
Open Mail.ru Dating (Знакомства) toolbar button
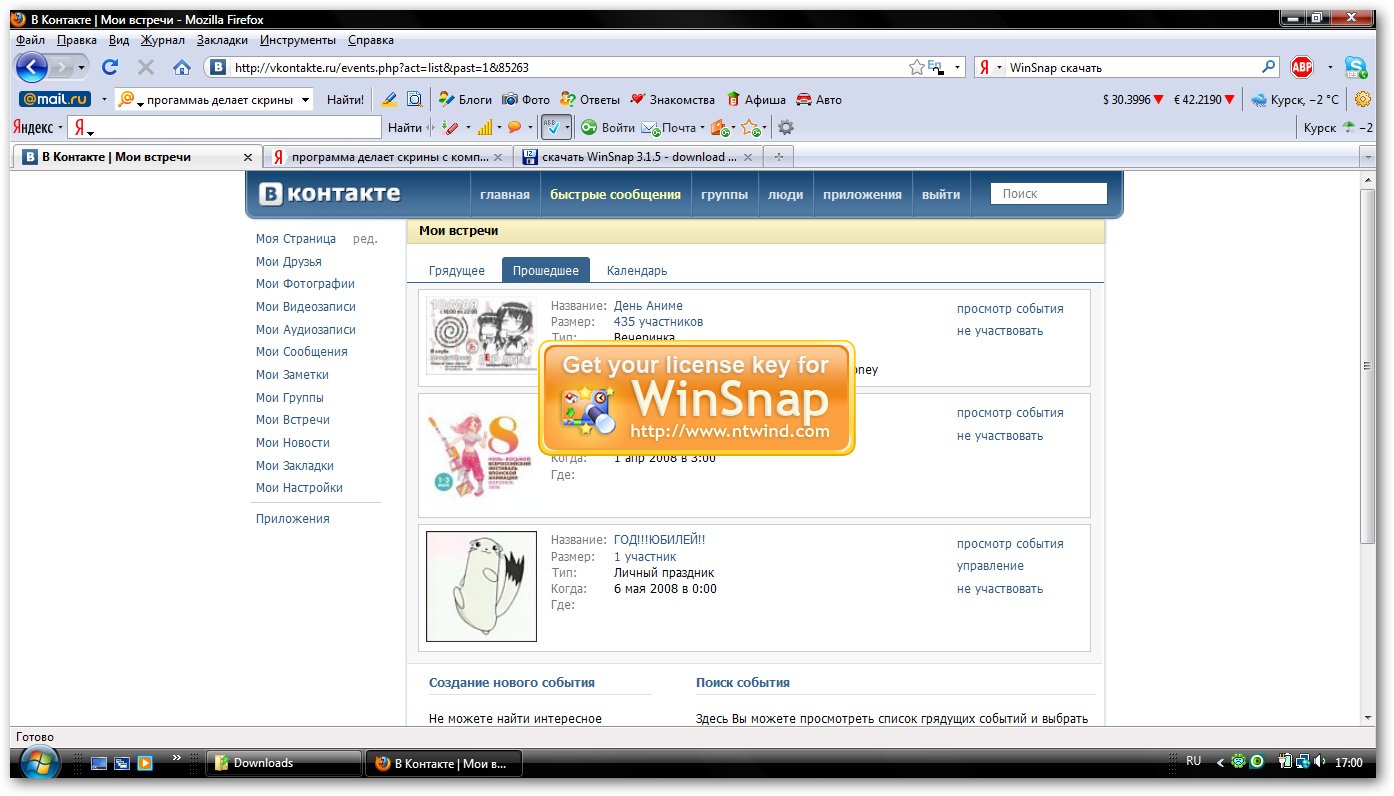[672, 99]
